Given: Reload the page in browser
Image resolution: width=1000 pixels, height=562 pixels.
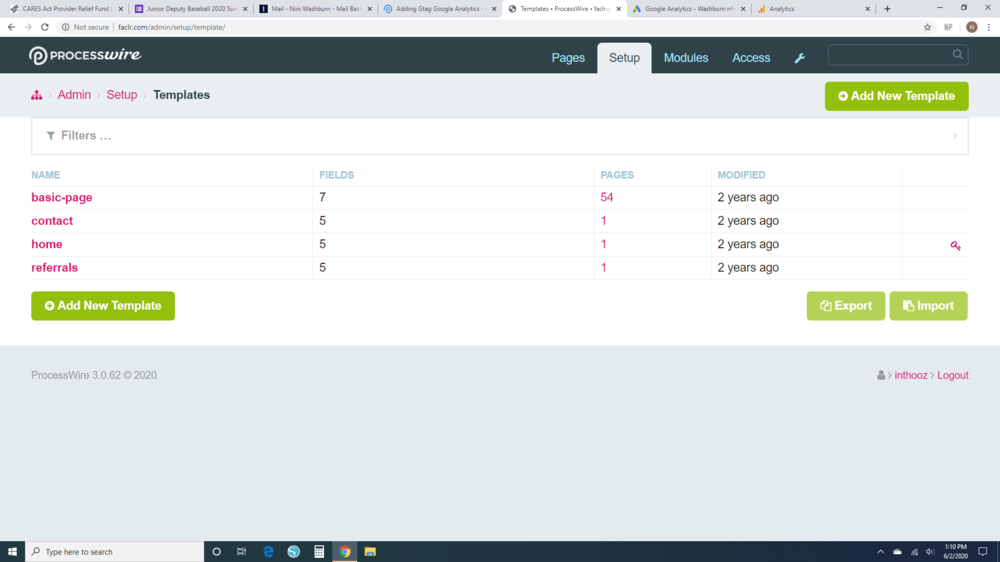Looking at the screenshot, I should (x=45, y=27).
